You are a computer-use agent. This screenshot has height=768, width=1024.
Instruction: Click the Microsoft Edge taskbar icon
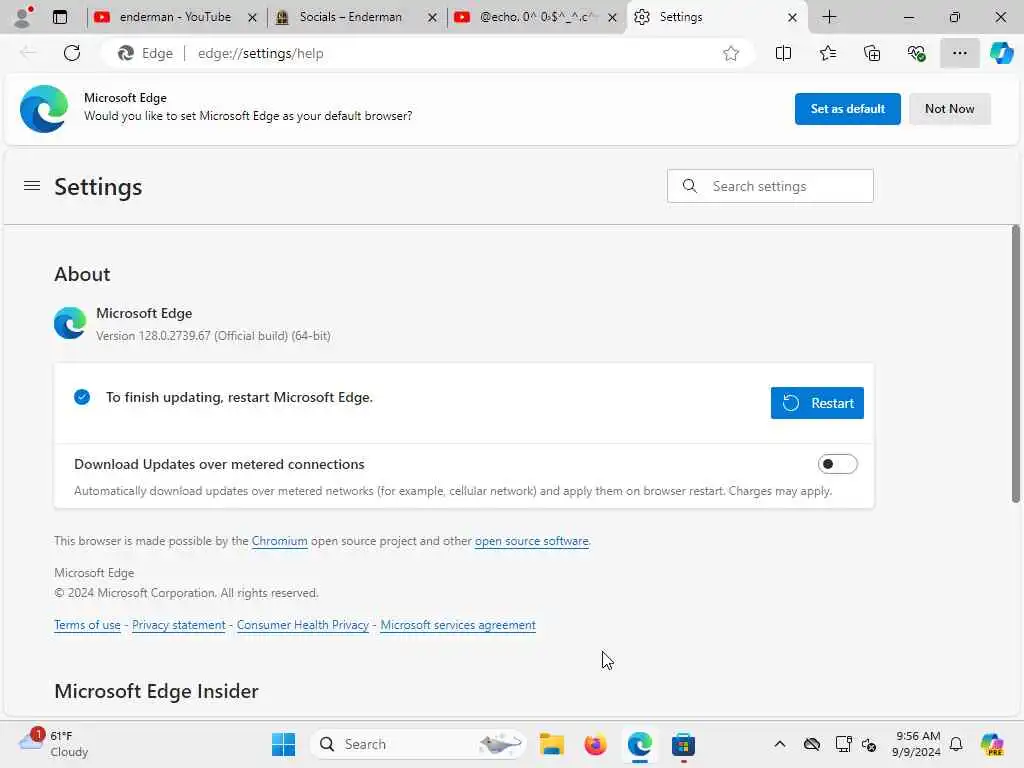pyautogui.click(x=640, y=744)
